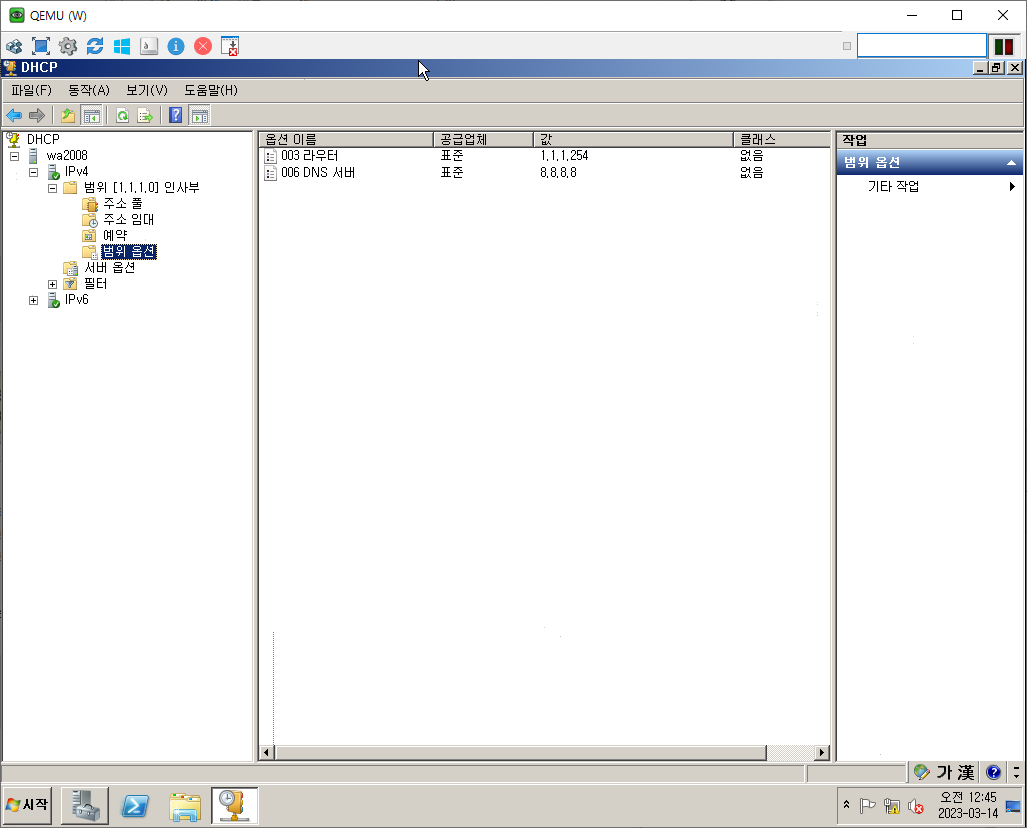Open the 동작(A) menu
The height and width of the screenshot is (828, 1027).
coord(89,90)
